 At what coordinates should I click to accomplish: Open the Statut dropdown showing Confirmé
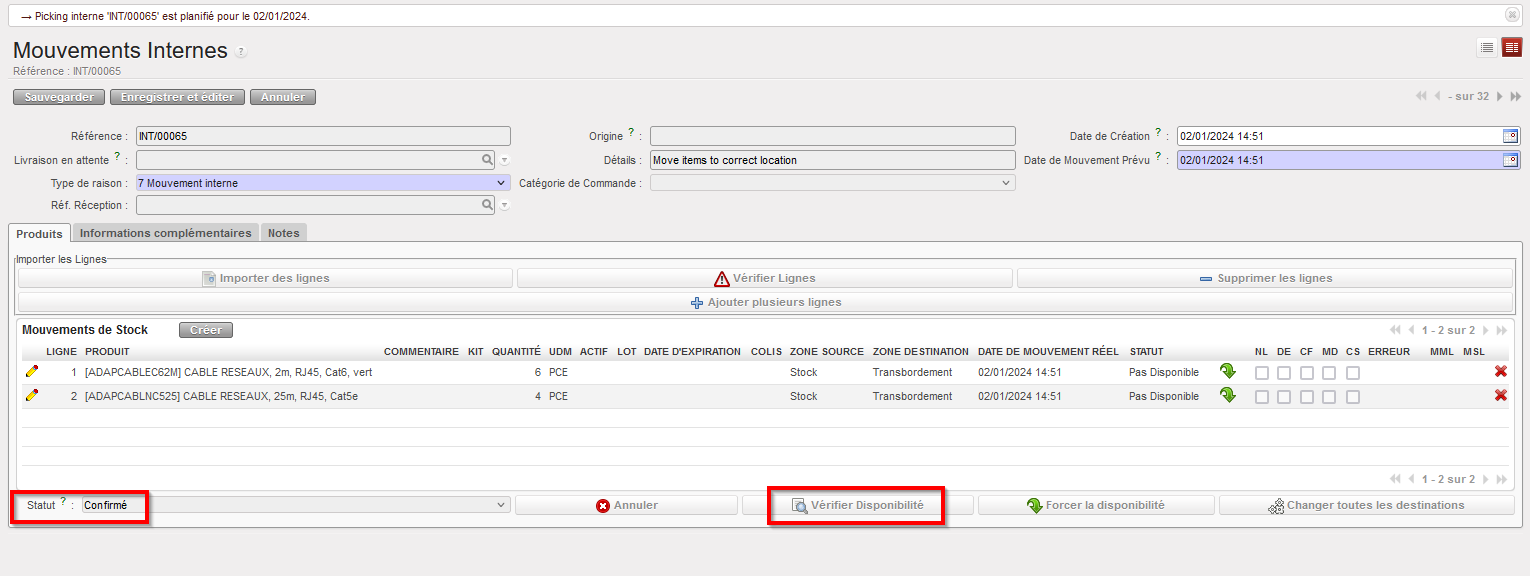pyautogui.click(x=295, y=506)
